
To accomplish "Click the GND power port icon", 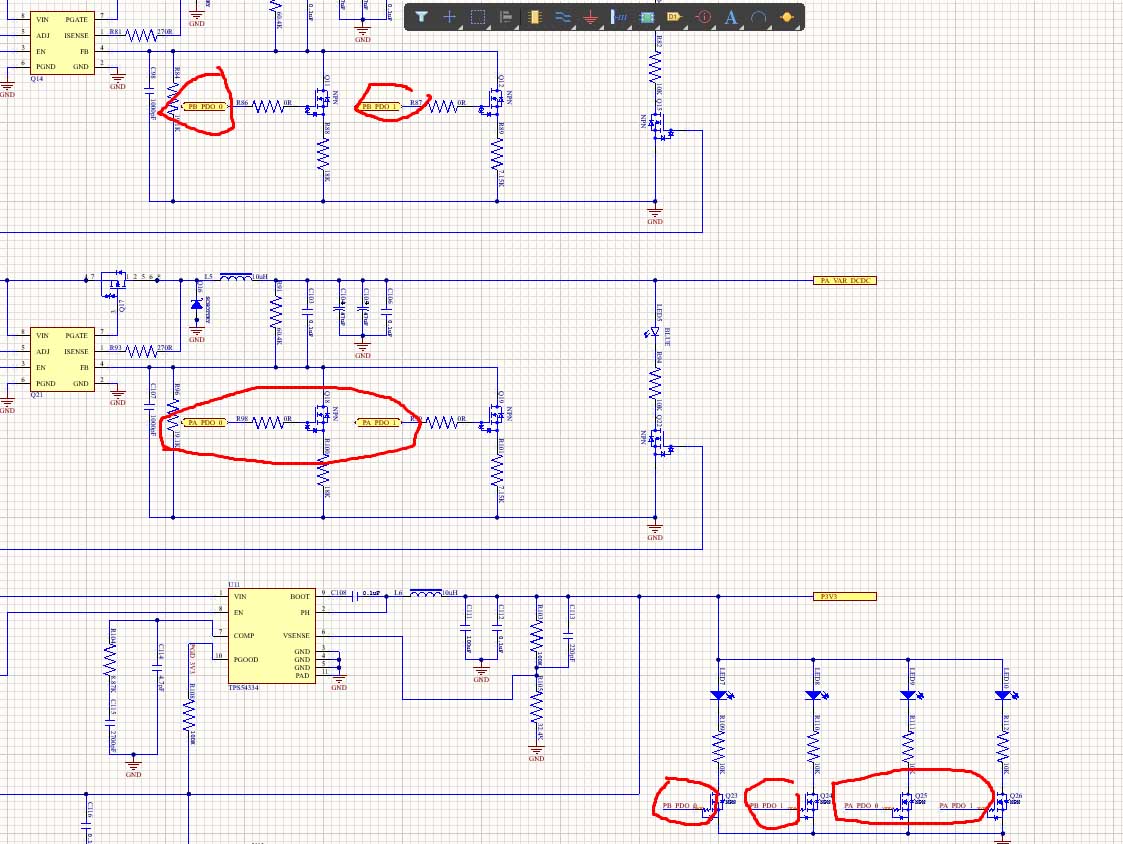I will 590,17.
